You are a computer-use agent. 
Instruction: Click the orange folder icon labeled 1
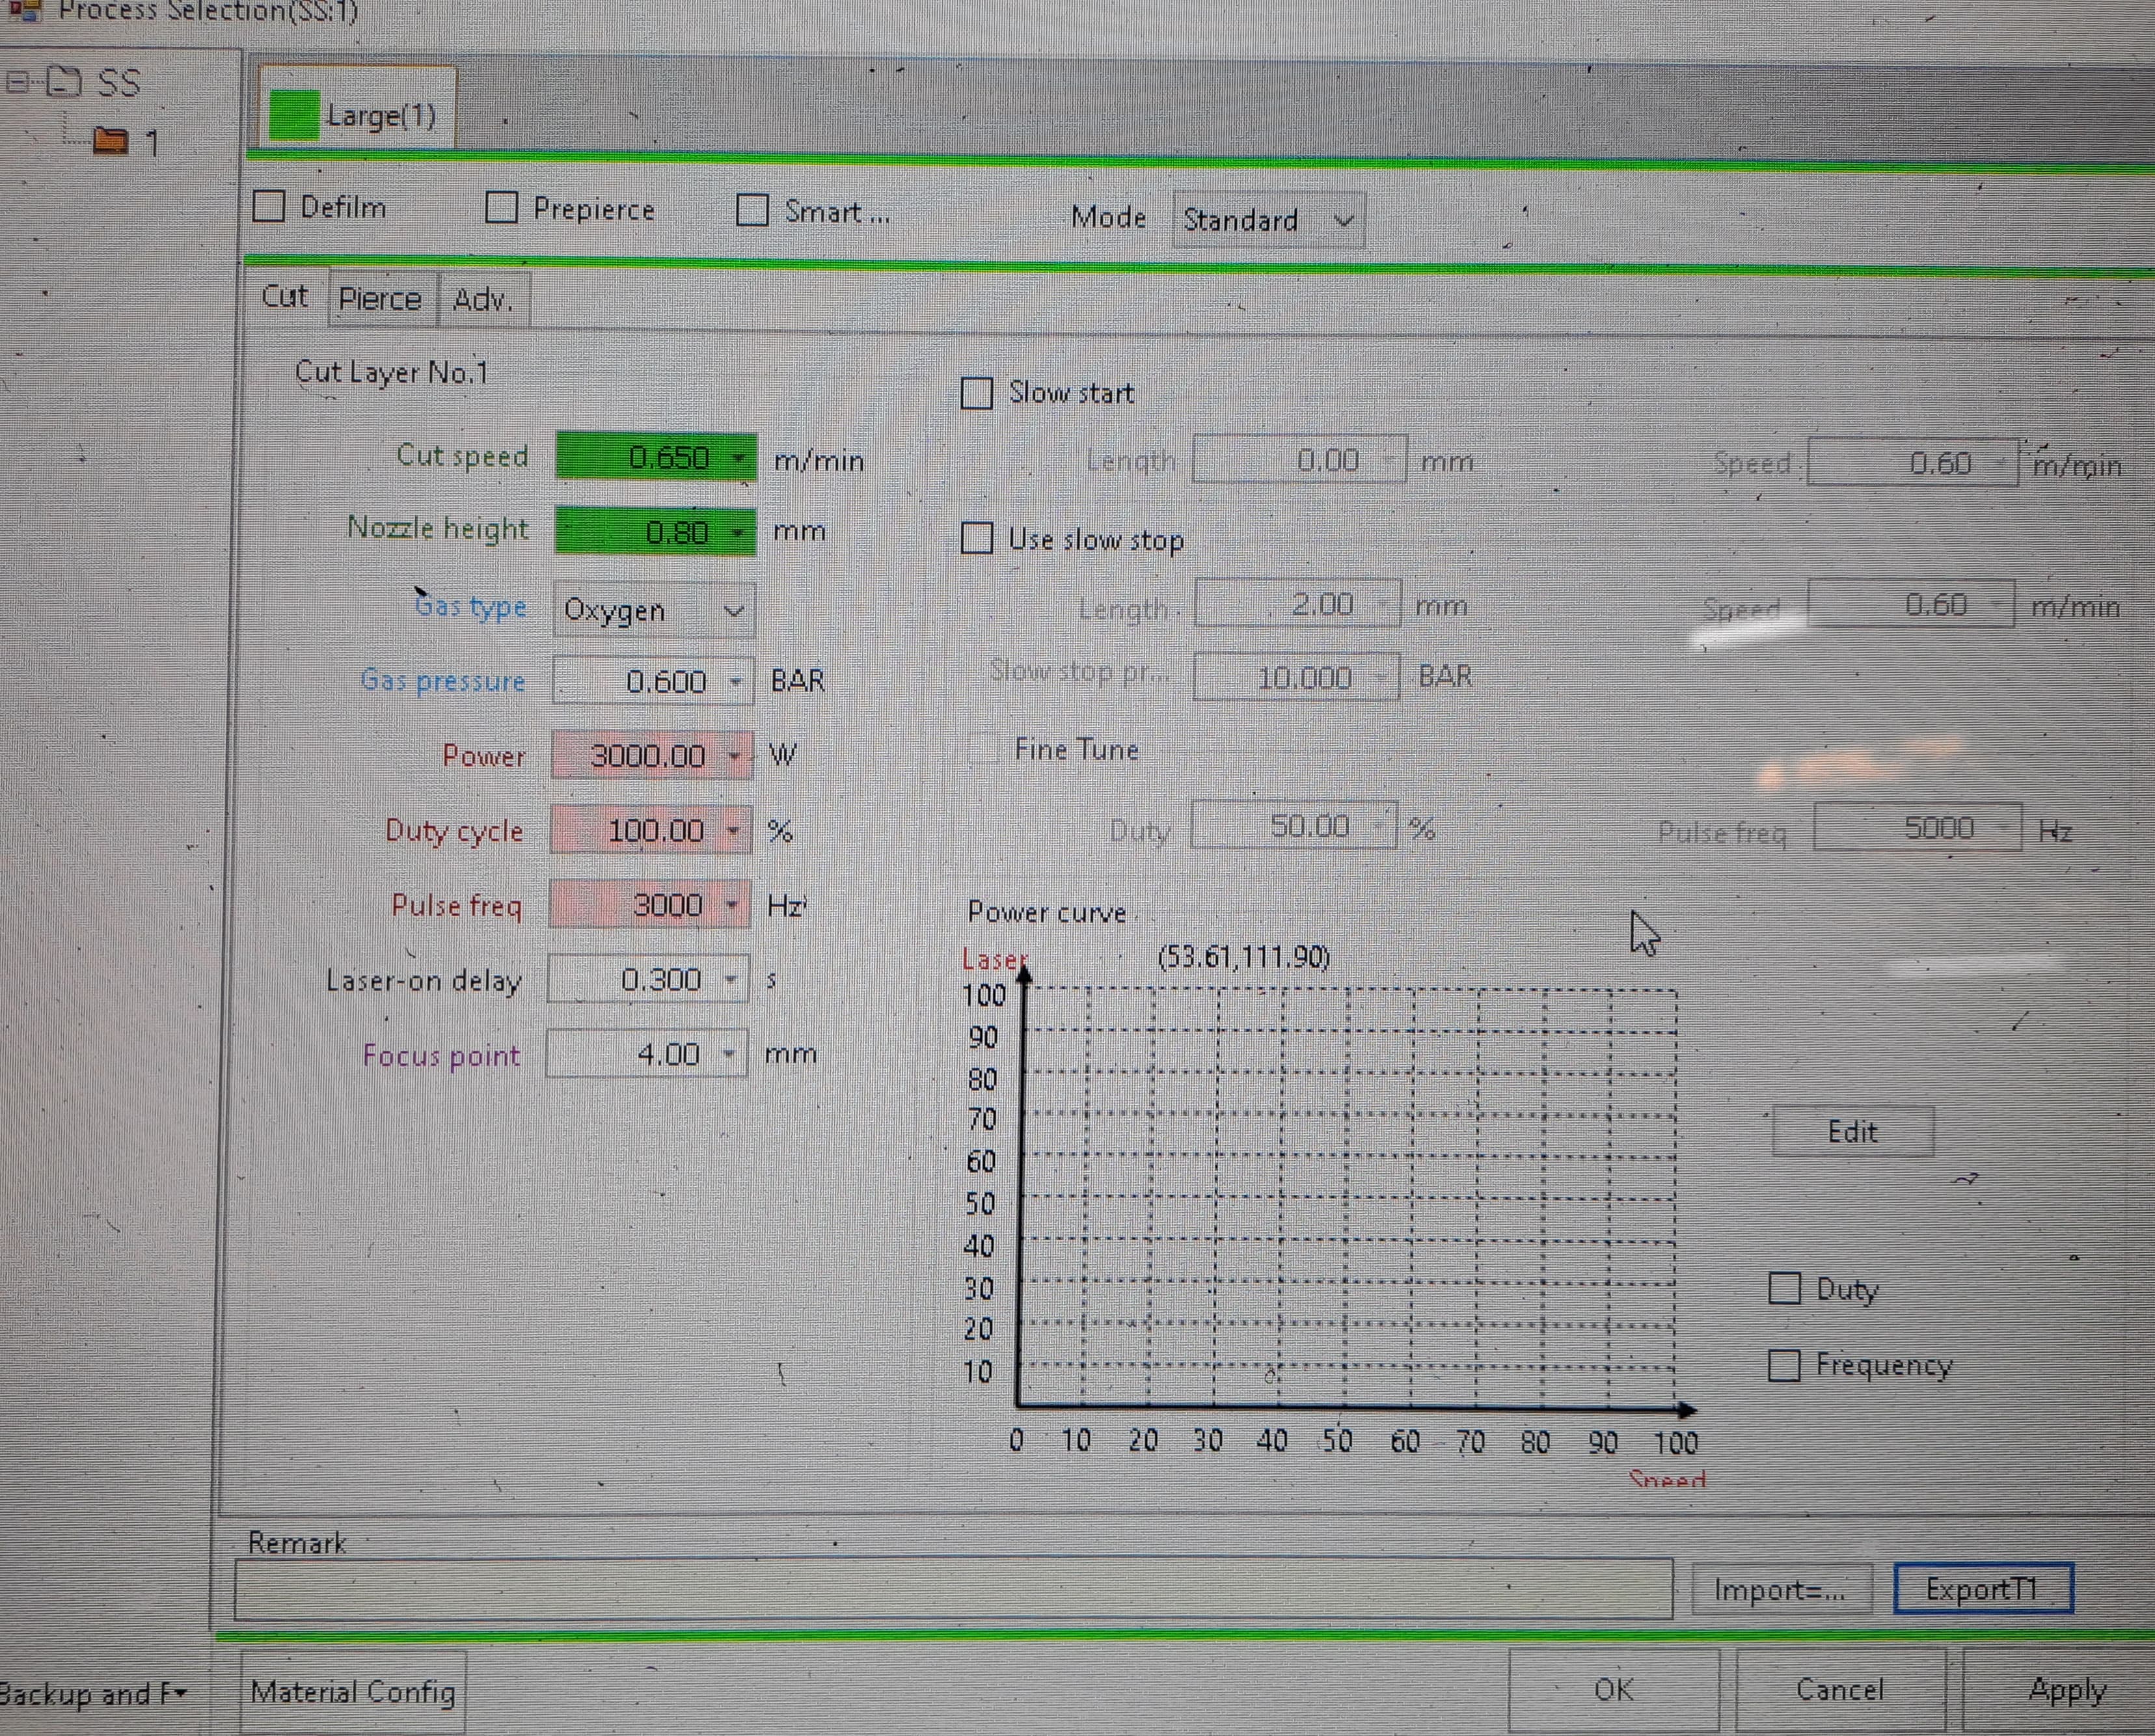110,141
